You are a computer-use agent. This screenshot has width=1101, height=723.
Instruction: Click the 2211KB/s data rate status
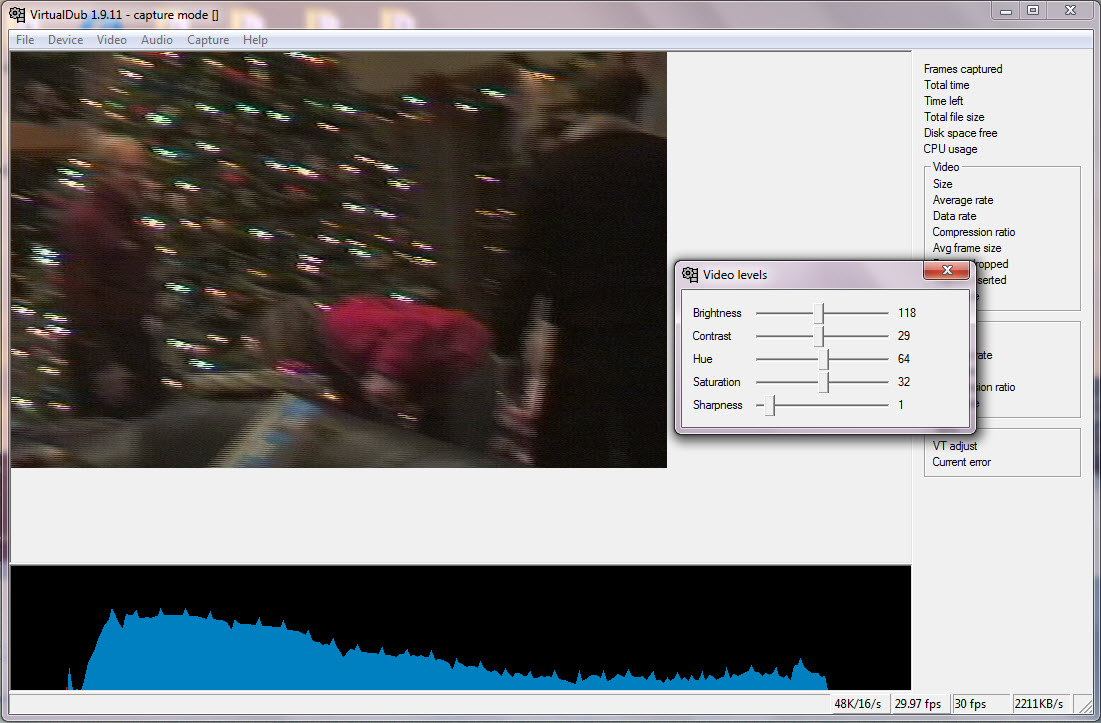1039,703
